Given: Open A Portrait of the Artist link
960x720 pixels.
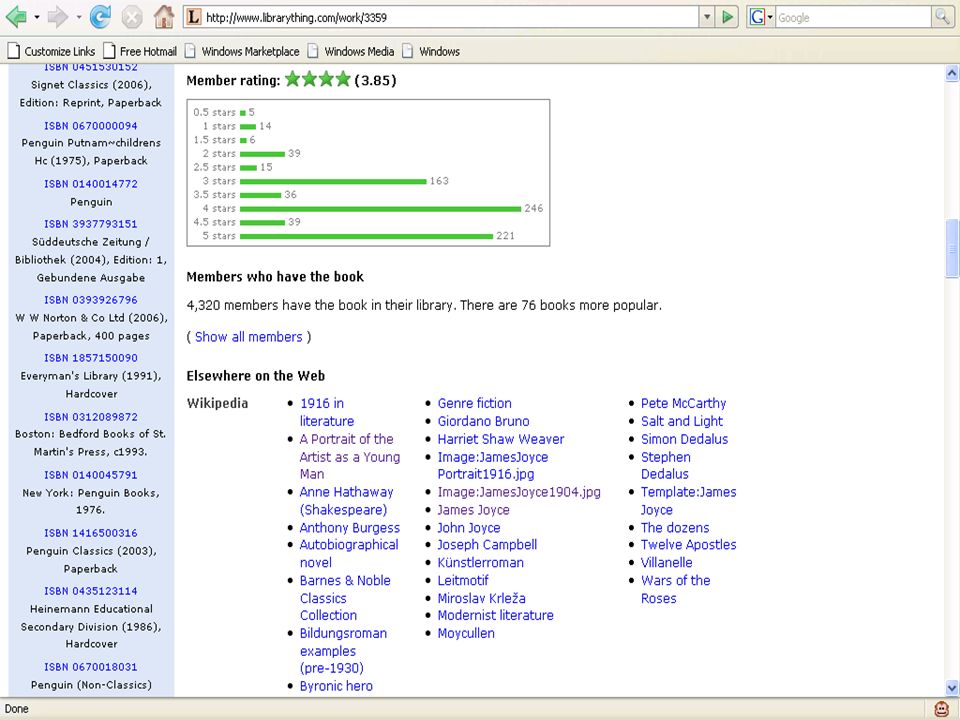Looking at the screenshot, I should (x=350, y=457).
